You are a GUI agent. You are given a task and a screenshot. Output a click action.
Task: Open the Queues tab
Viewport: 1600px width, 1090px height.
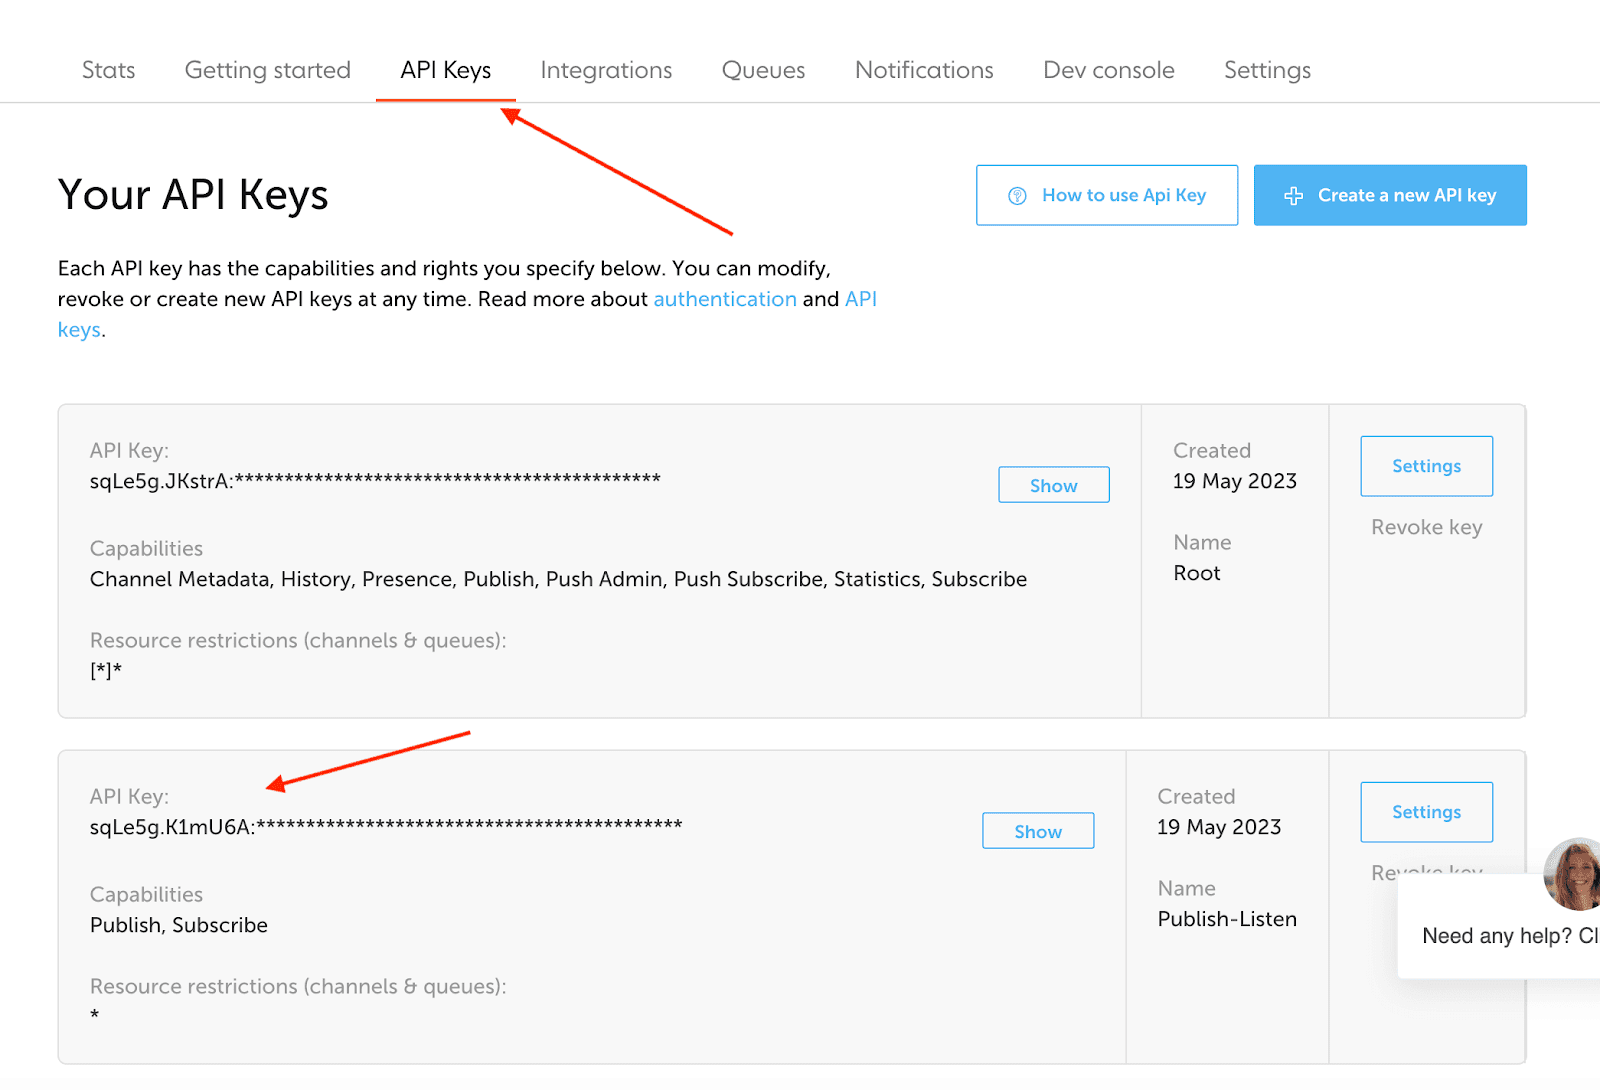point(763,70)
